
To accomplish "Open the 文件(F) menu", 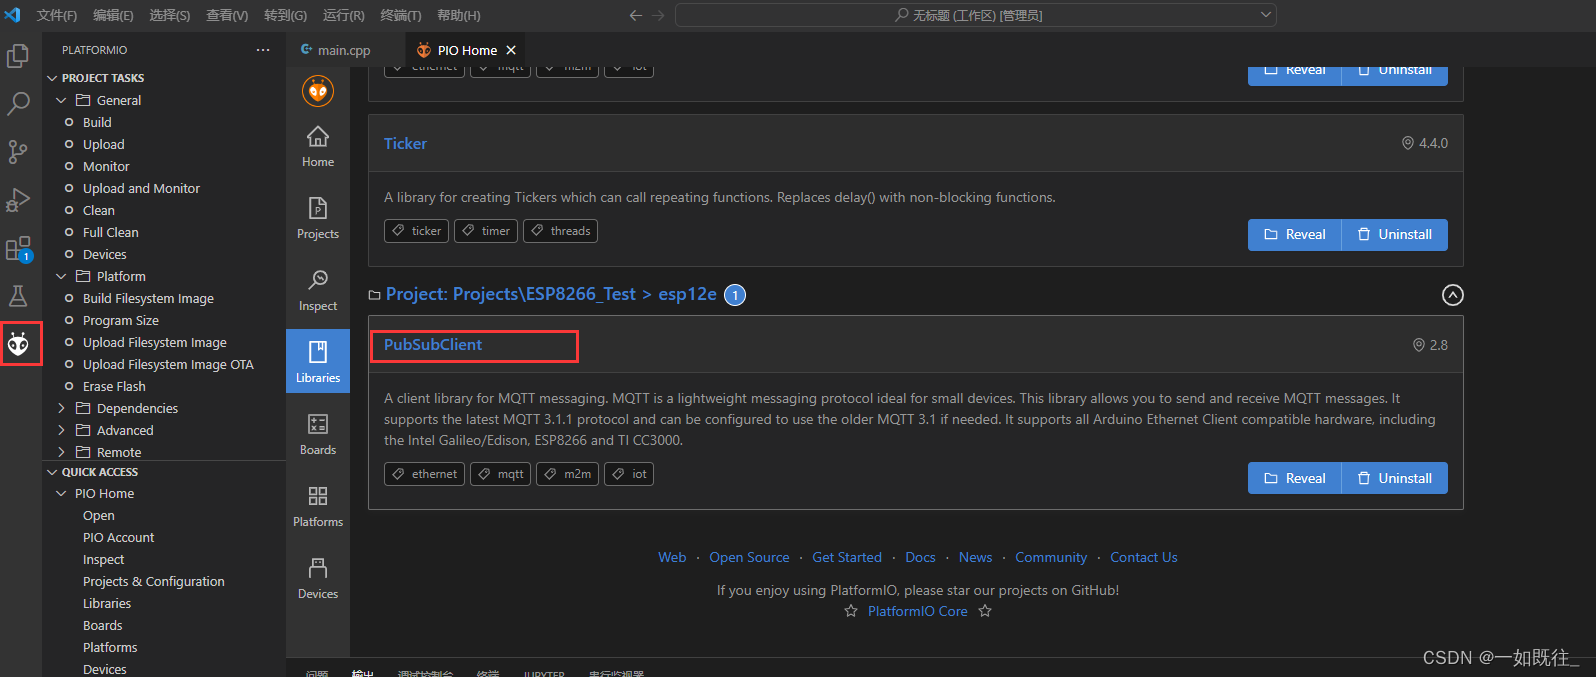I will coord(57,15).
